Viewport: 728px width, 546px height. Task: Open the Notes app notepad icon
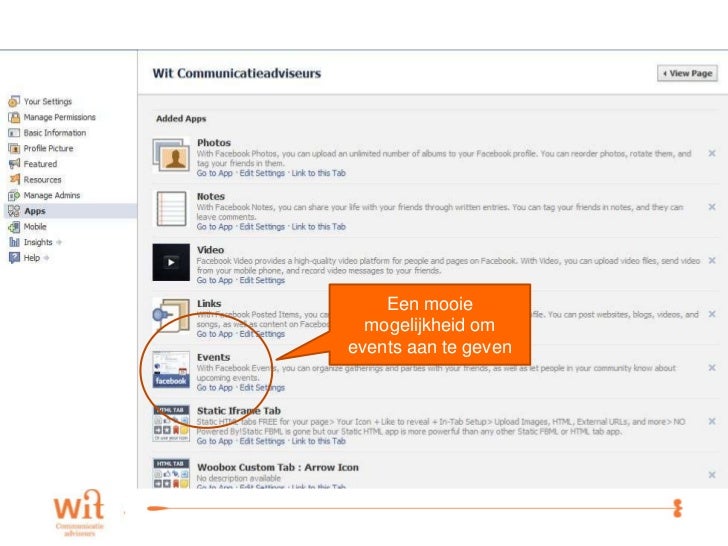pyautogui.click(x=171, y=209)
